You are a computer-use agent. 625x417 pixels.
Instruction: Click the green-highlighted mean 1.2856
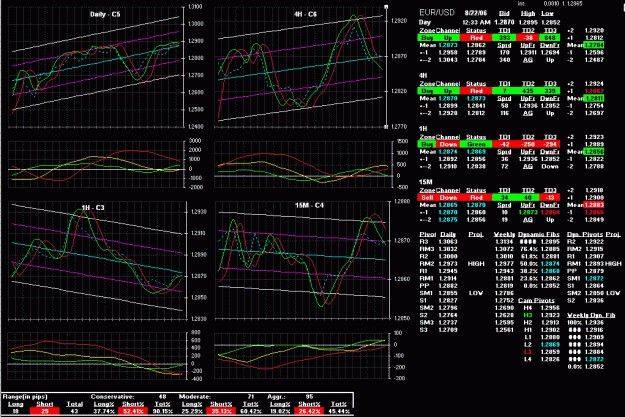pyautogui.click(x=594, y=151)
